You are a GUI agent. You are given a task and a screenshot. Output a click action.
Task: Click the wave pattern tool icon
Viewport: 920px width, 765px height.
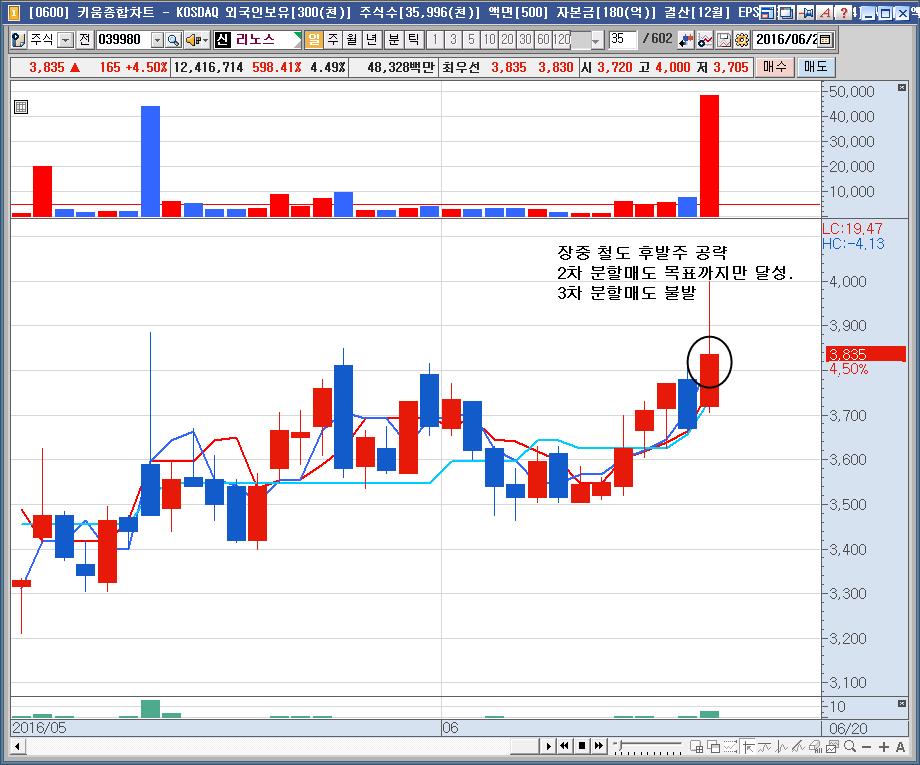[782, 746]
